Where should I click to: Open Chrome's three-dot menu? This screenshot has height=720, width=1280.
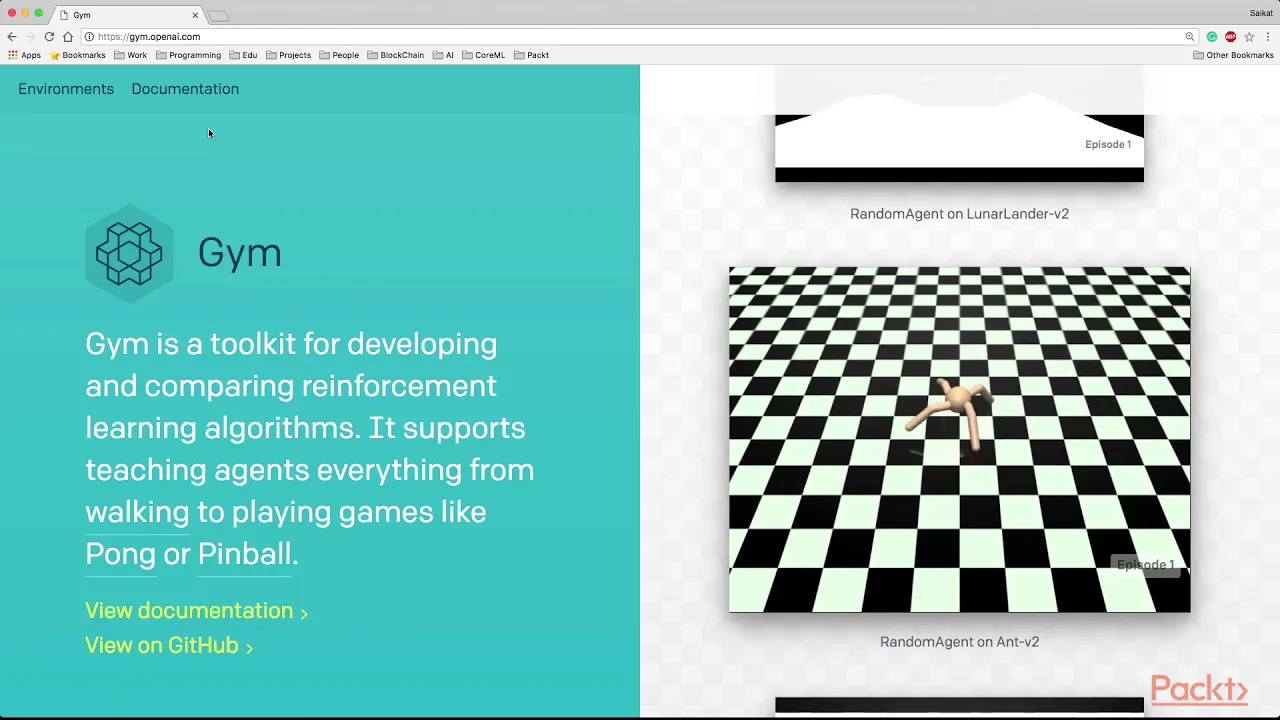pyautogui.click(x=1268, y=37)
